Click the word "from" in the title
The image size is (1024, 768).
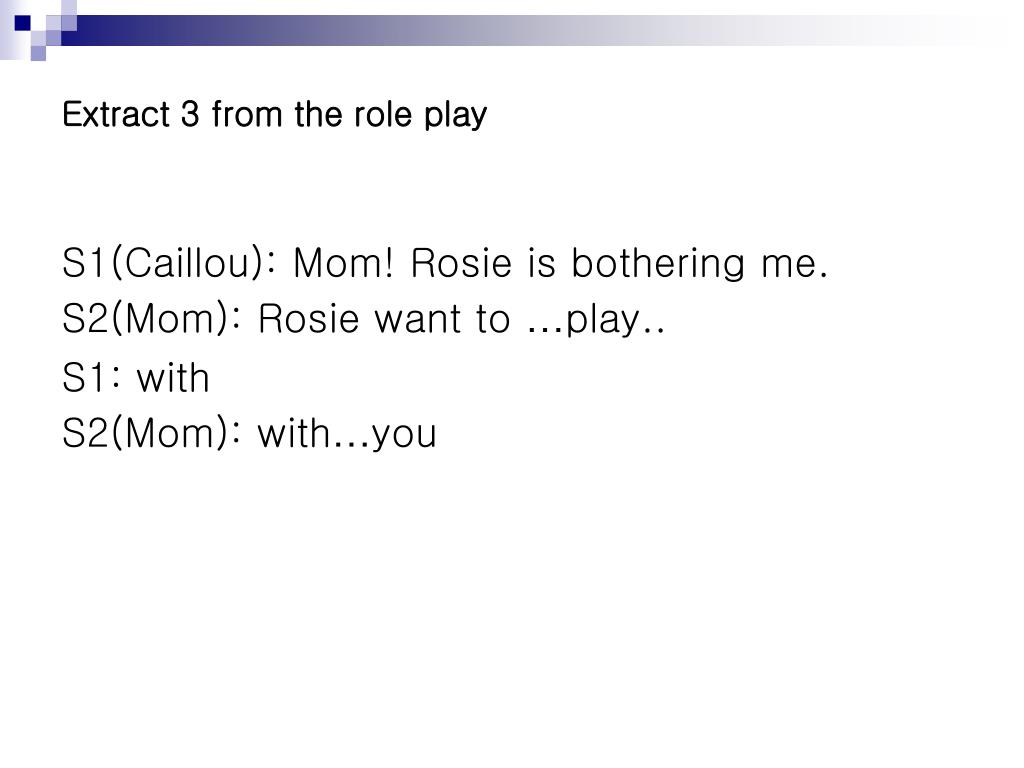[x=248, y=115]
